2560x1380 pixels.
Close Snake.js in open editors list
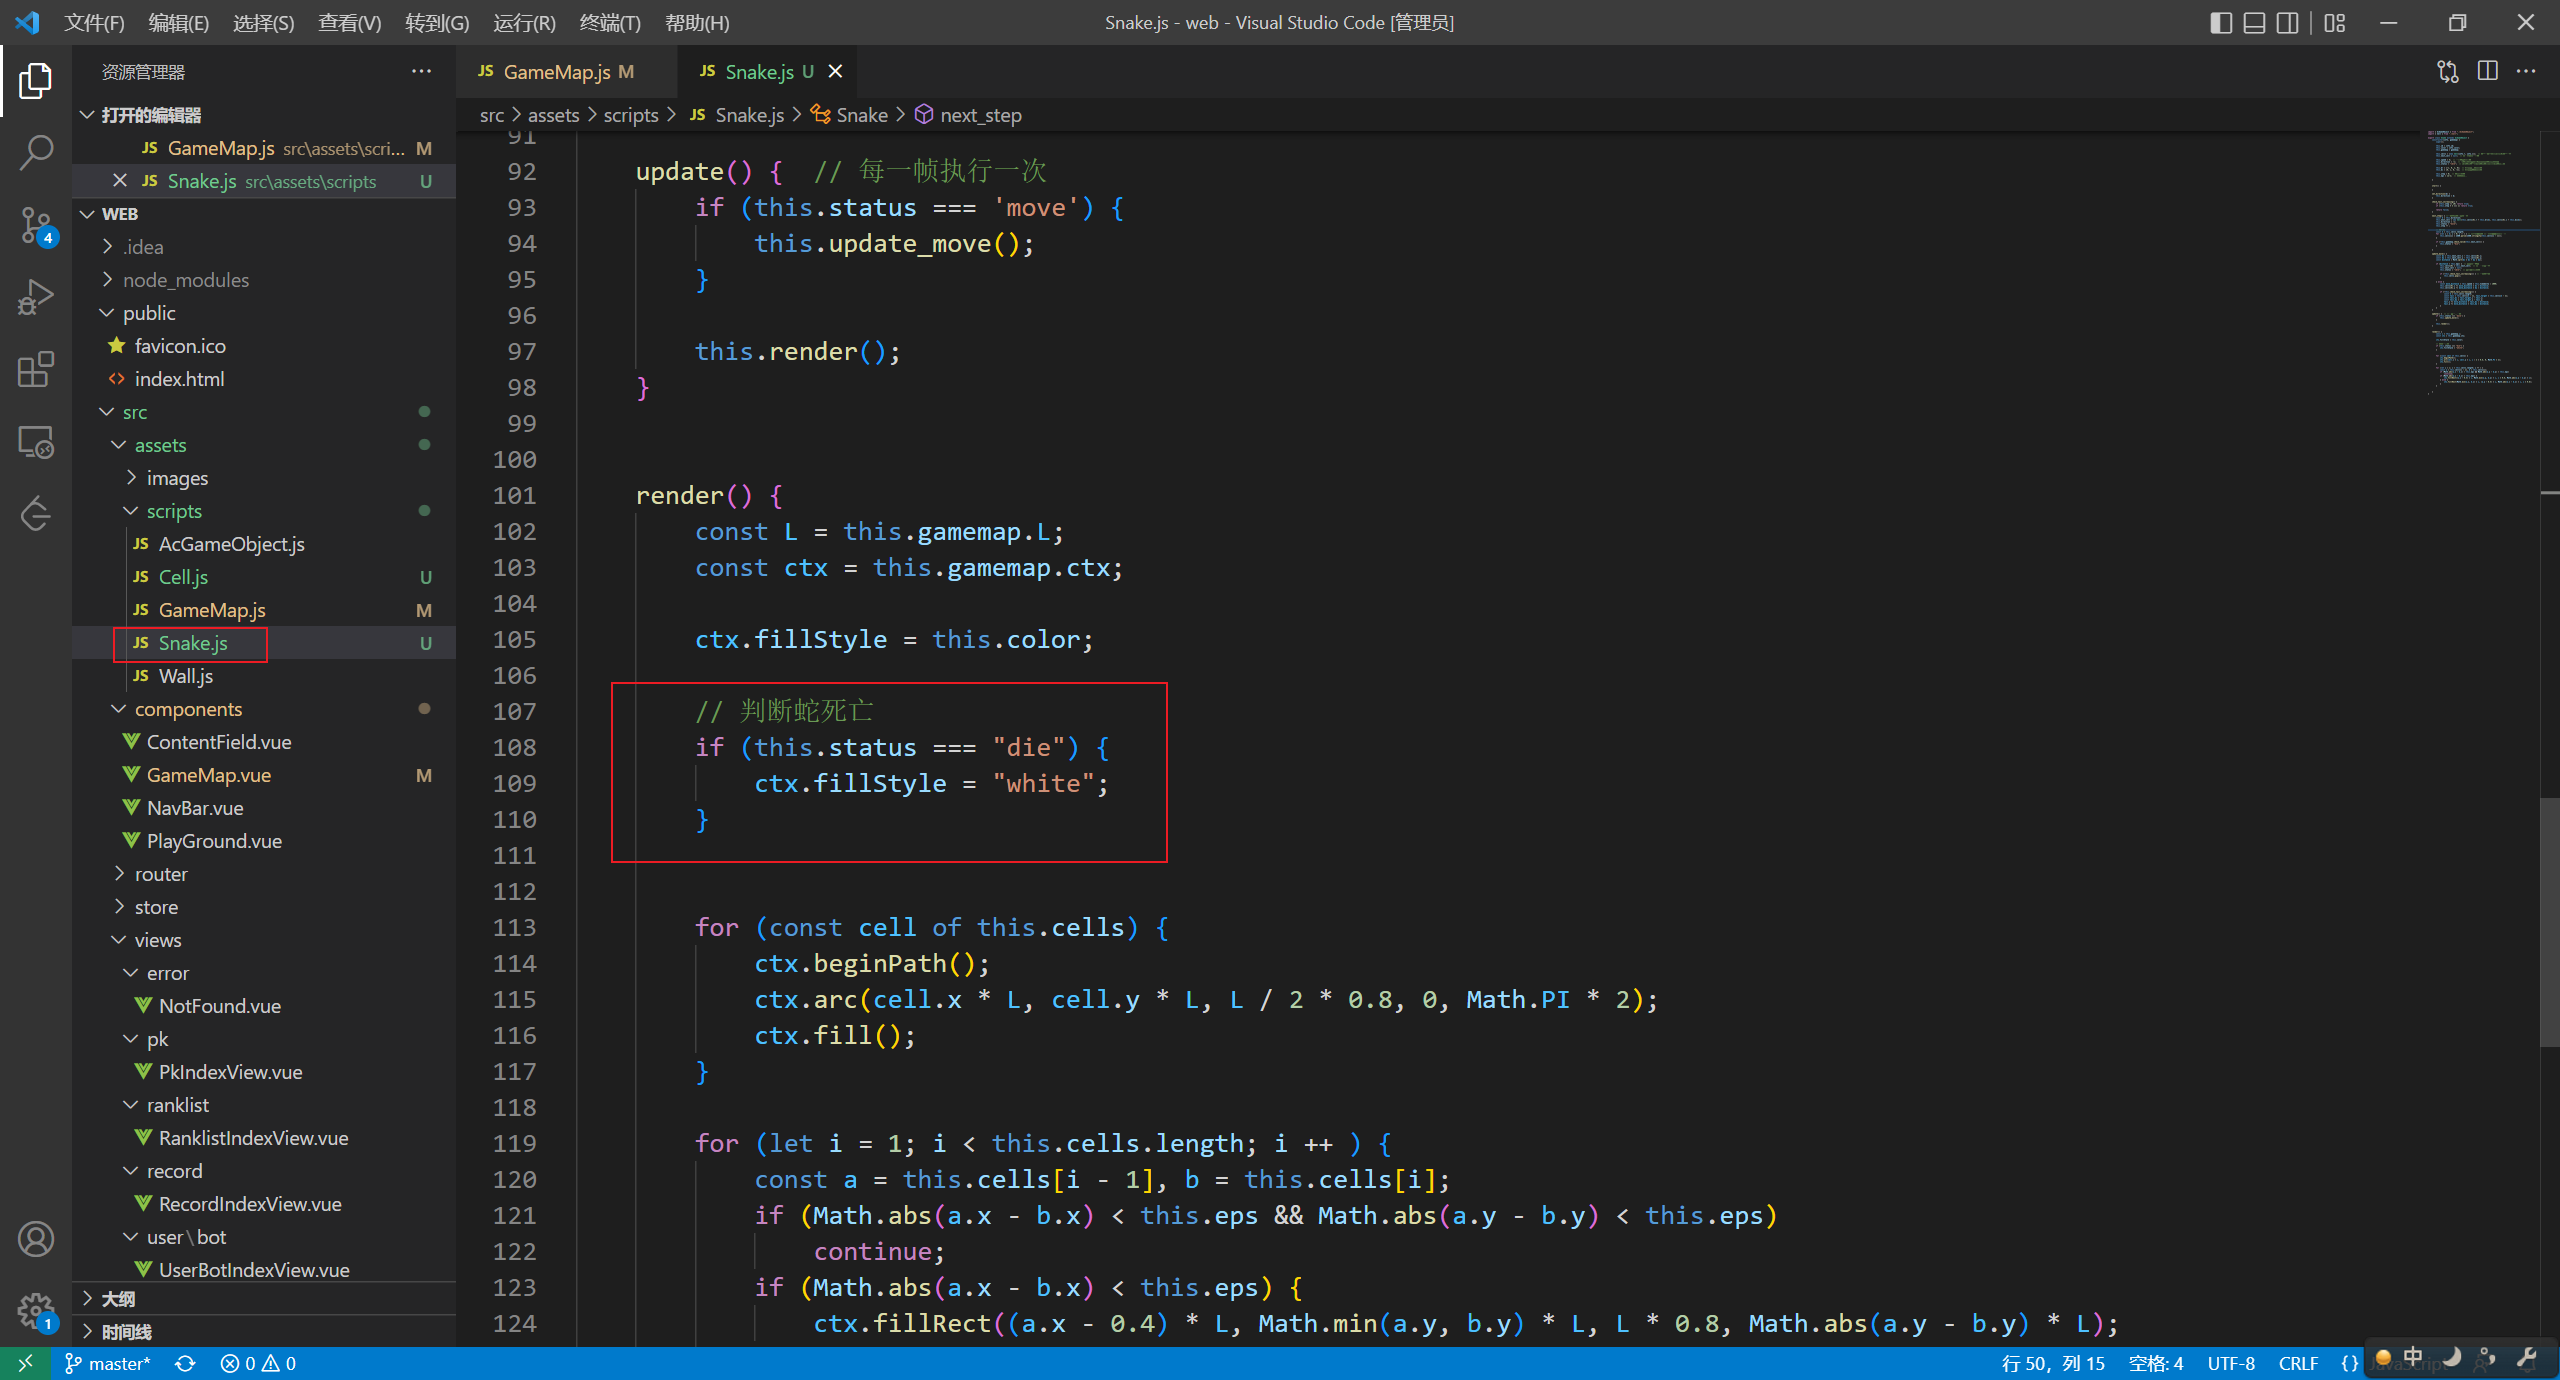coord(120,180)
